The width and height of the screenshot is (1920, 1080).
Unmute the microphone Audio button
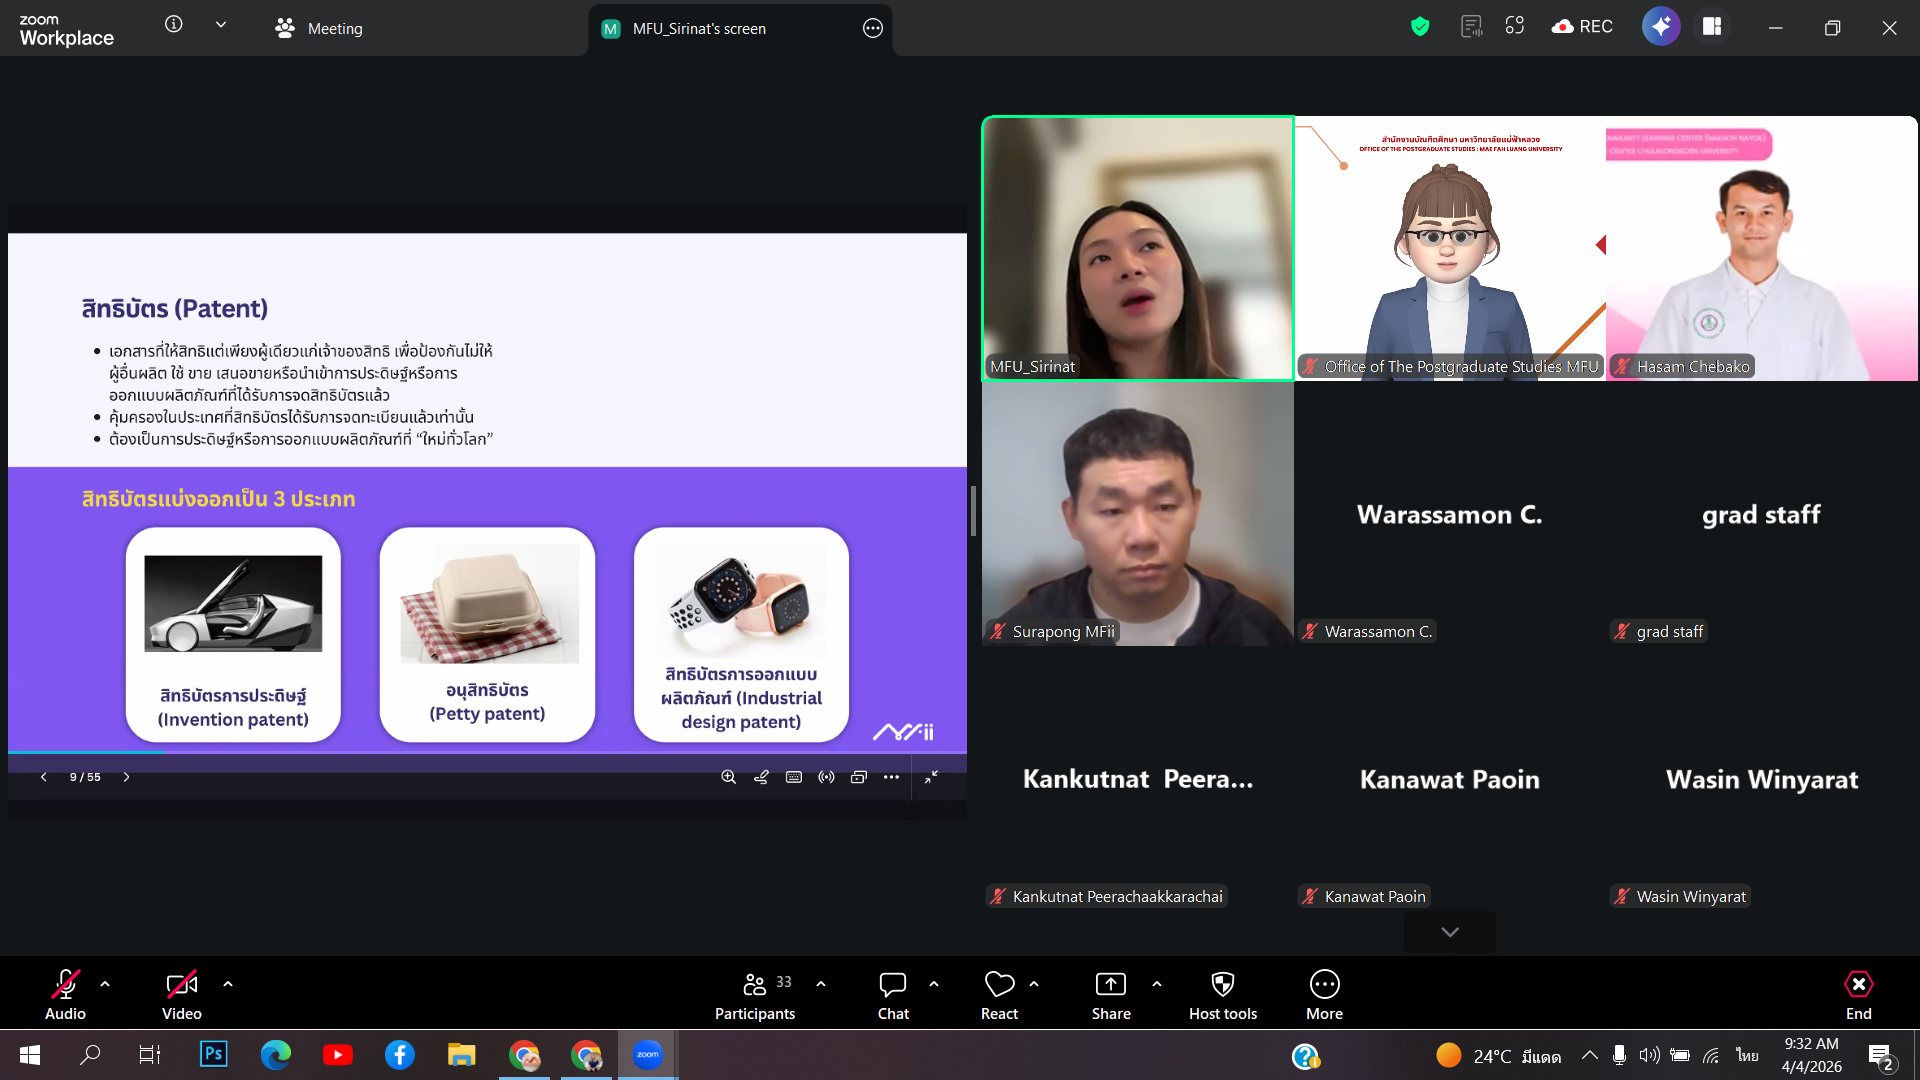click(x=65, y=996)
